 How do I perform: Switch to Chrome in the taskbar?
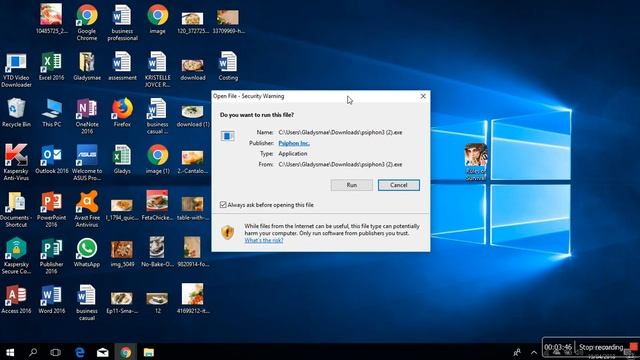coord(125,352)
